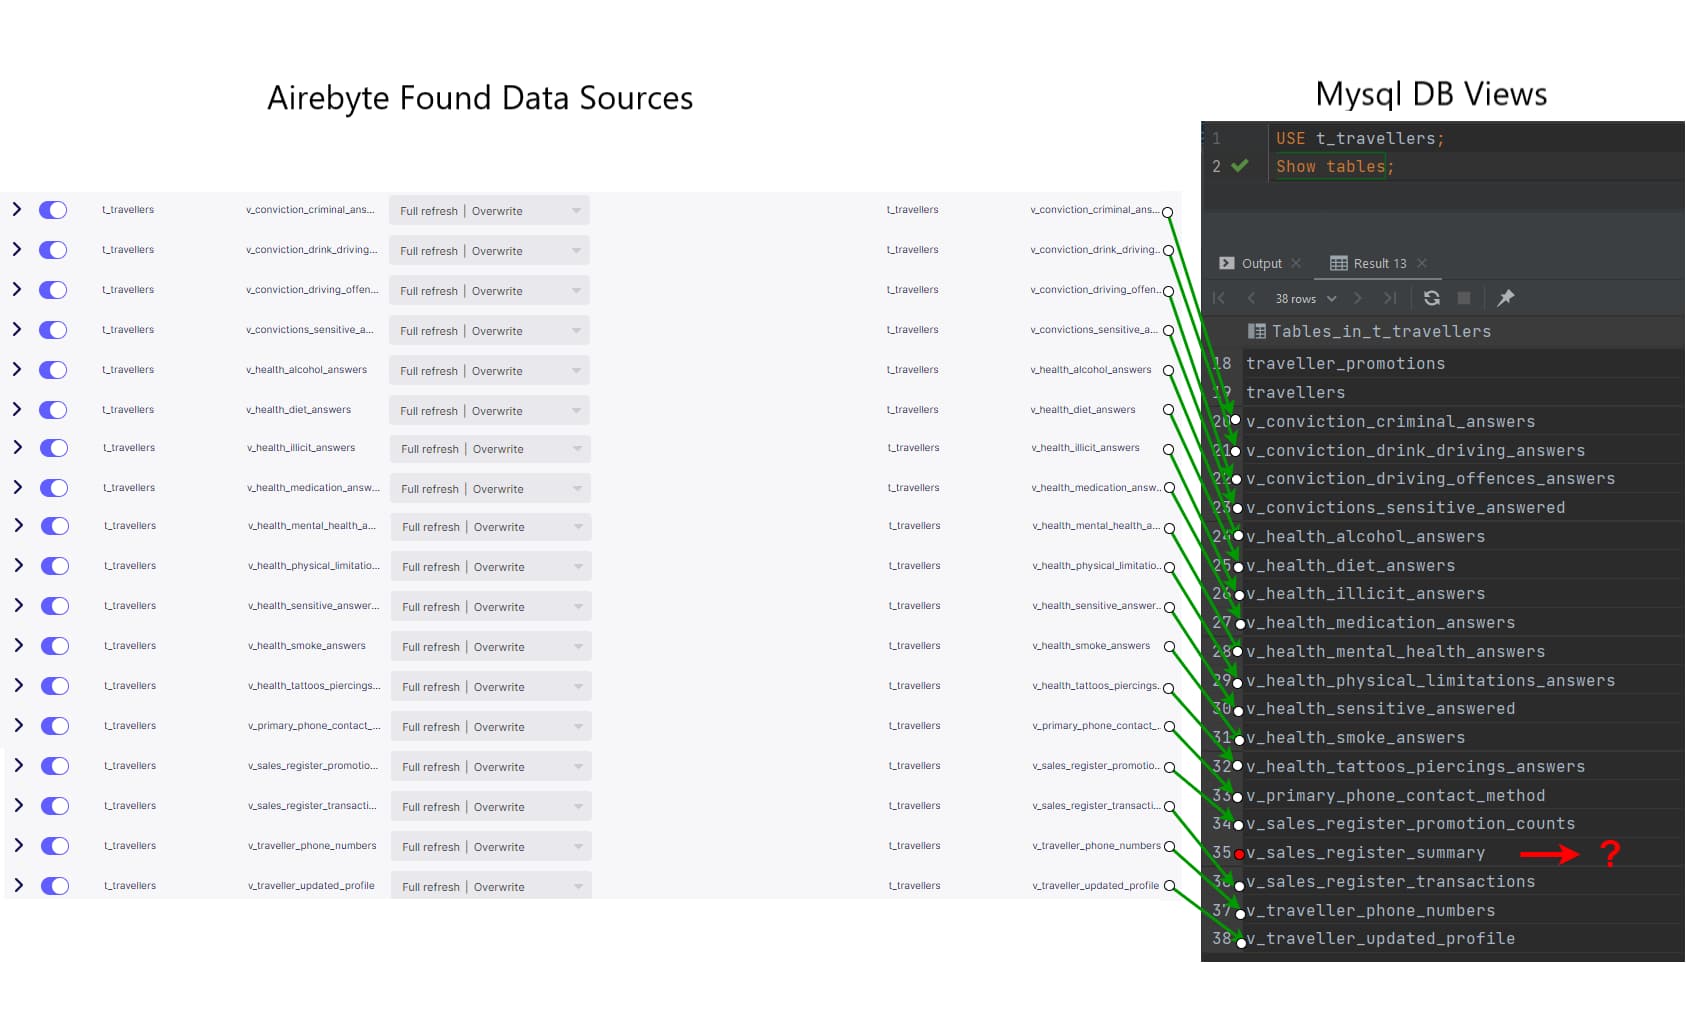This screenshot has width=1686, height=1027.
Task: Open sync mode dropdown for v_conviction_criminal_ans
Action: (x=489, y=211)
